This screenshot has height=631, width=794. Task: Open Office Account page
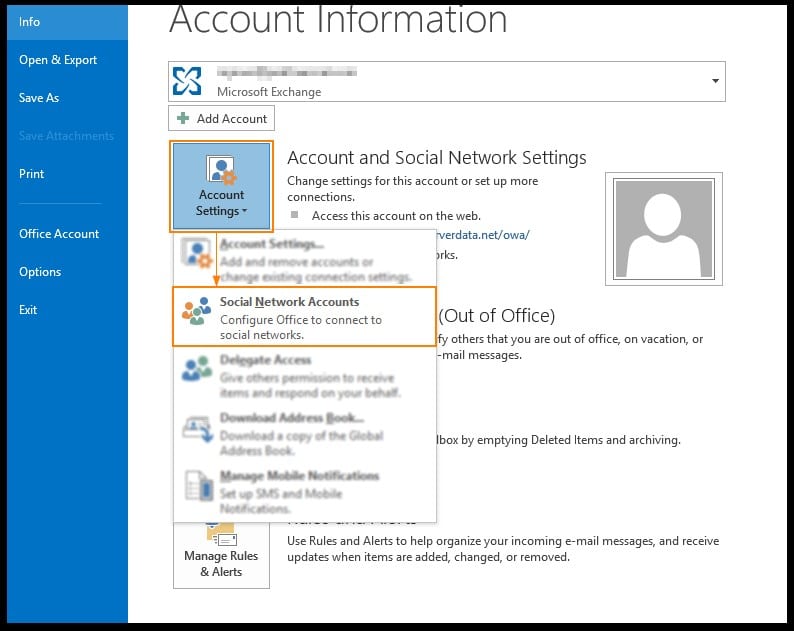(x=59, y=233)
